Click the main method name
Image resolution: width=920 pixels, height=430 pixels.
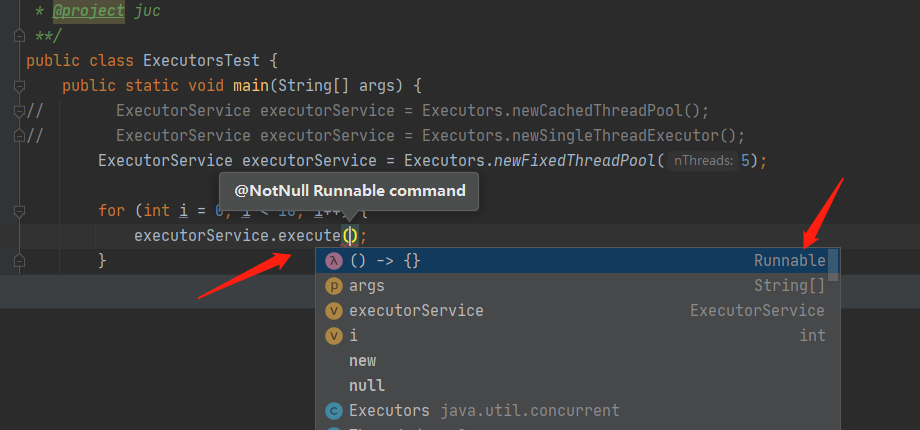click(x=251, y=86)
